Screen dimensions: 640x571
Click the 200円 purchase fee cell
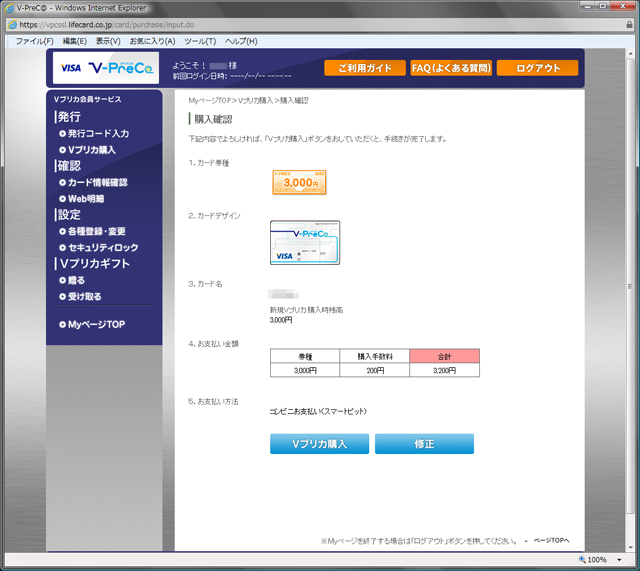pos(375,370)
